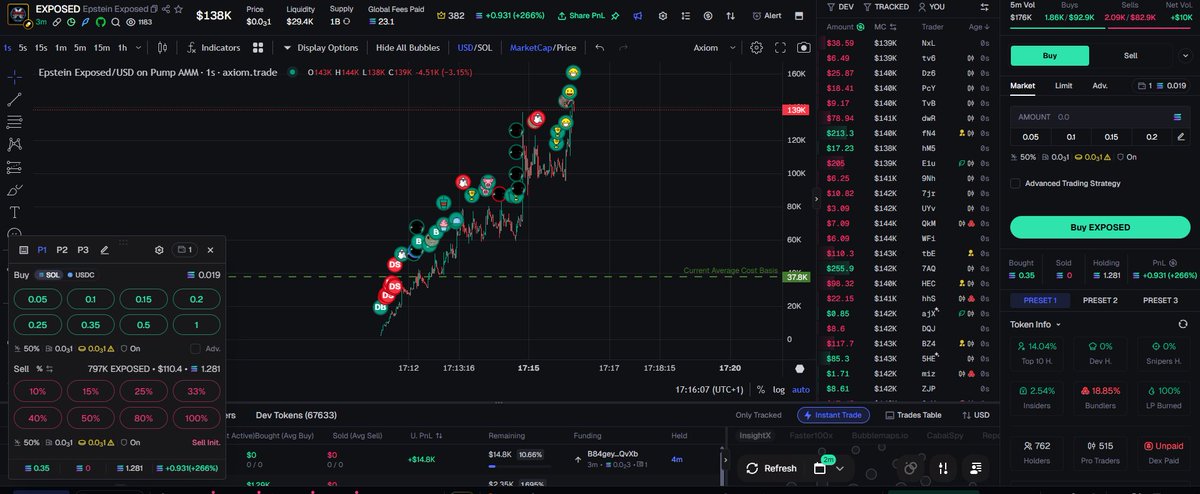The width and height of the screenshot is (1200, 494).
Task: Add EXPOSED token to favorites star
Action: pyautogui.click(x=179, y=8)
